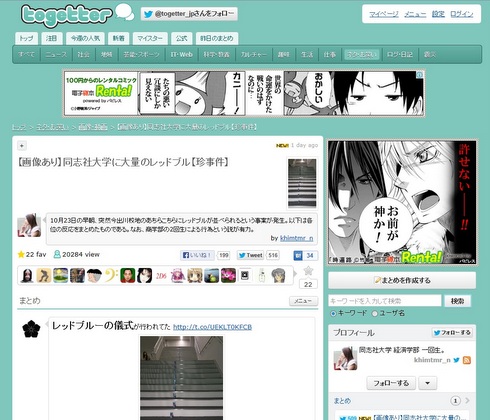Click the Hatena bookmark icon beside 34
The height and width of the screenshot is (420, 490).
tap(298, 255)
